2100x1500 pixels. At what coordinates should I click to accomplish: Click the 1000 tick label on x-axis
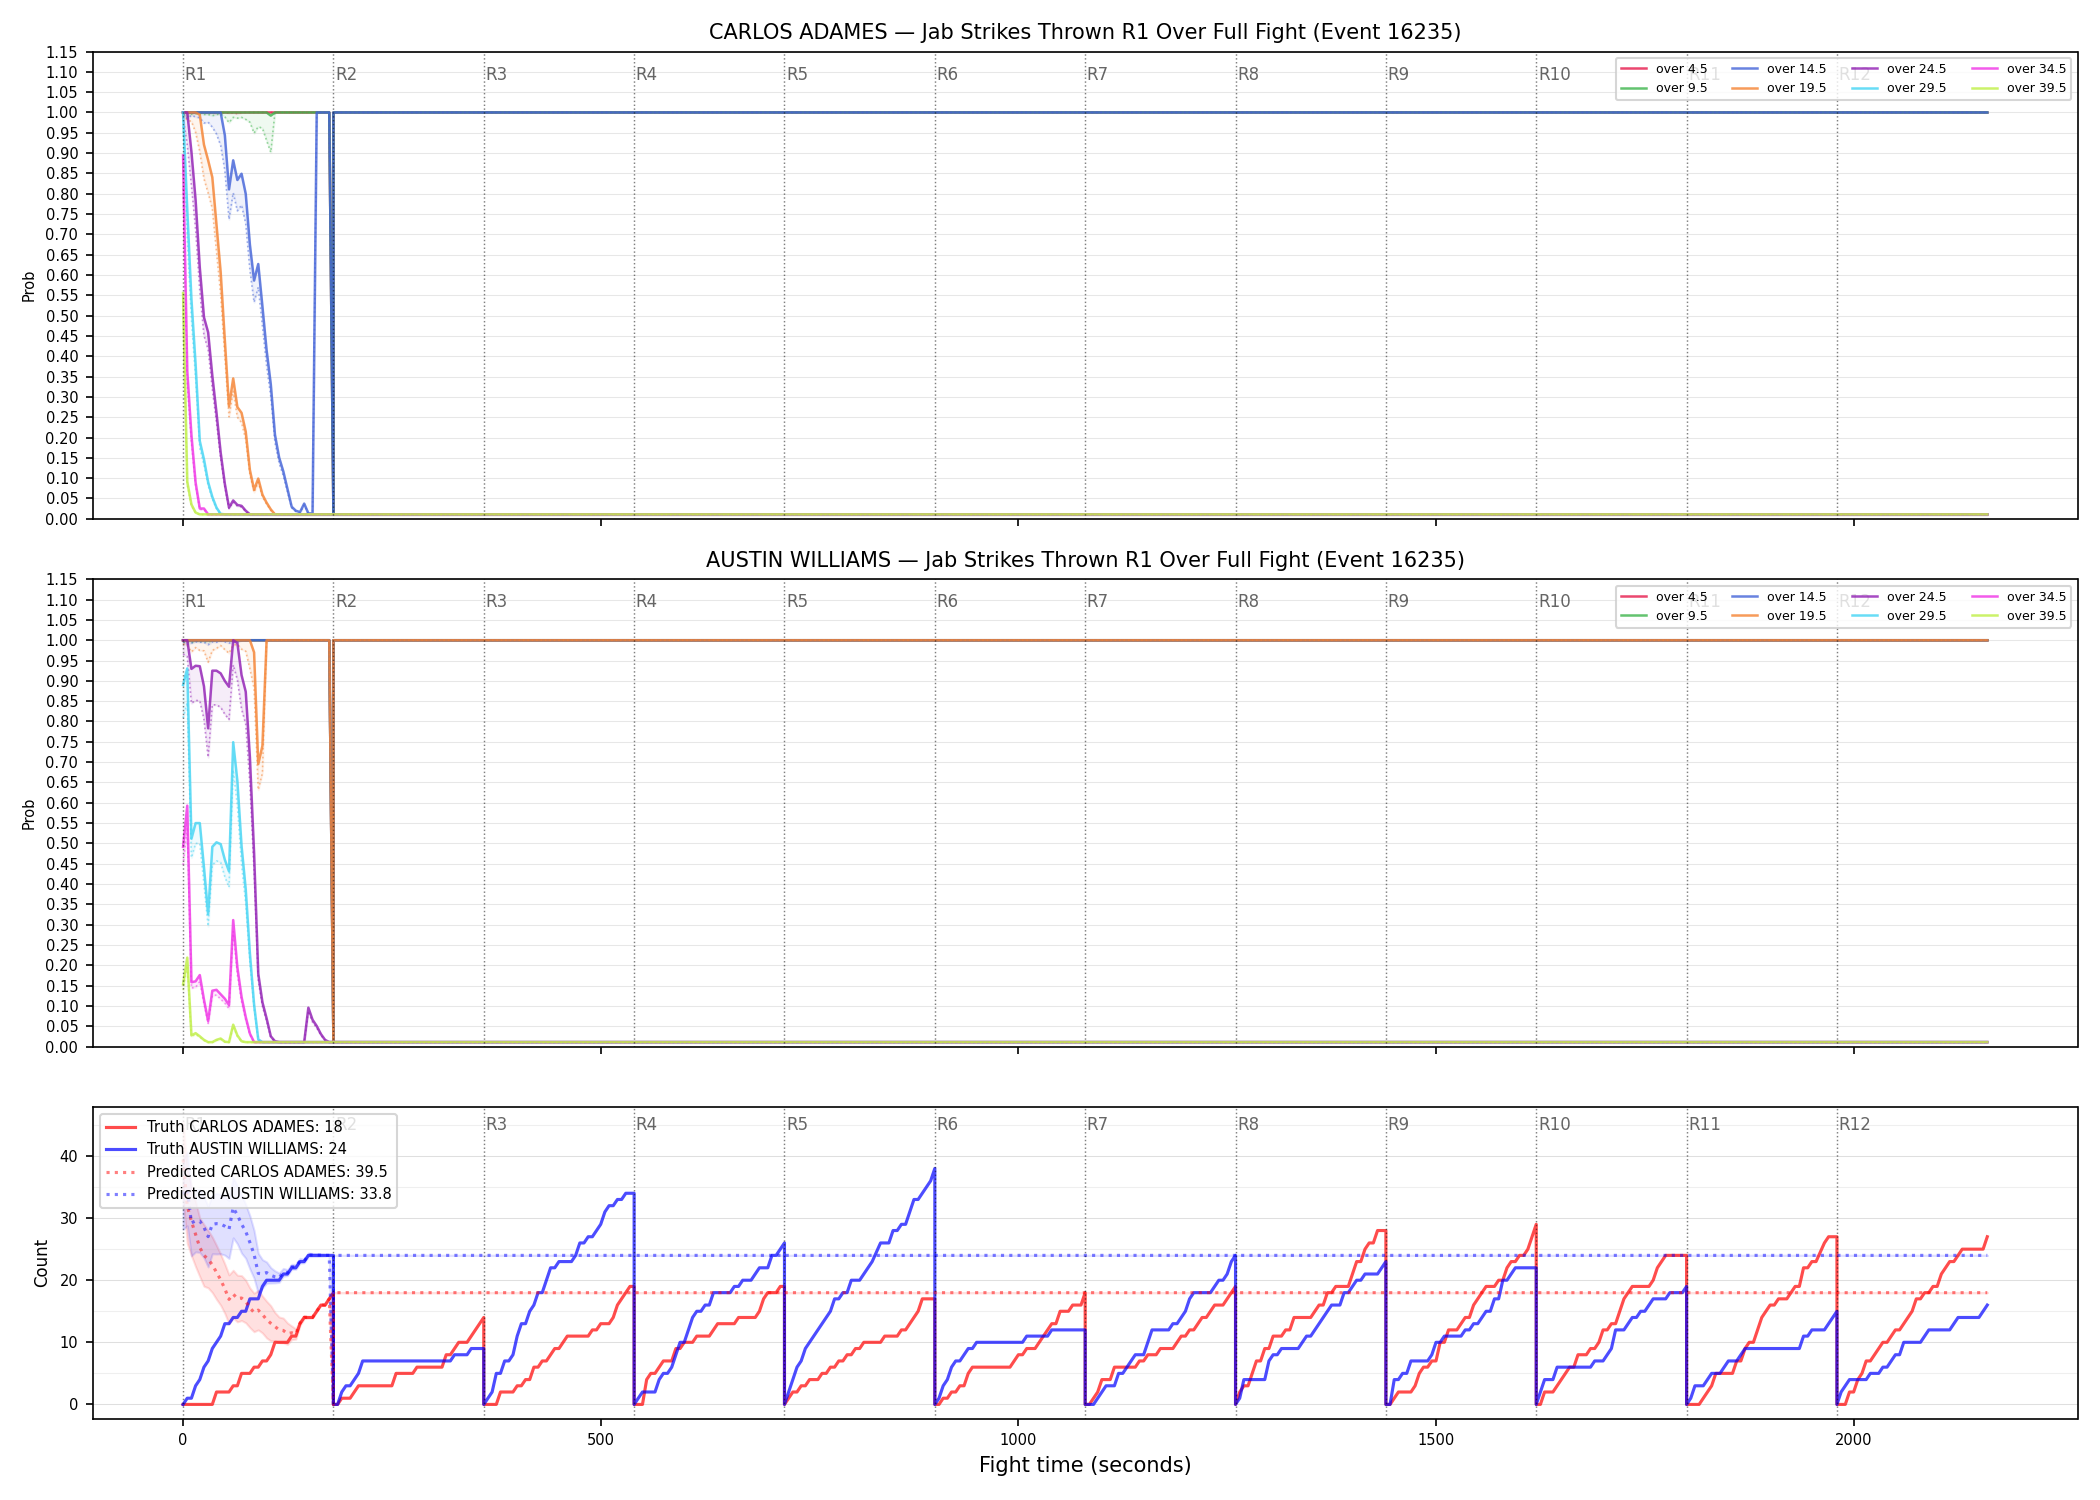1018,1439
